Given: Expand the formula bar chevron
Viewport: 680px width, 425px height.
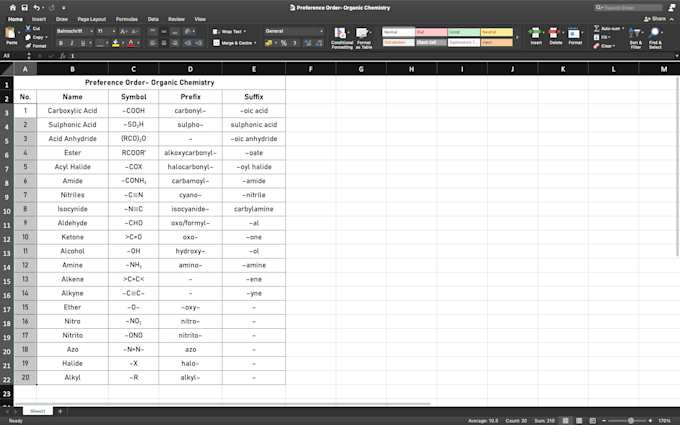Looking at the screenshot, I should click(677, 56).
